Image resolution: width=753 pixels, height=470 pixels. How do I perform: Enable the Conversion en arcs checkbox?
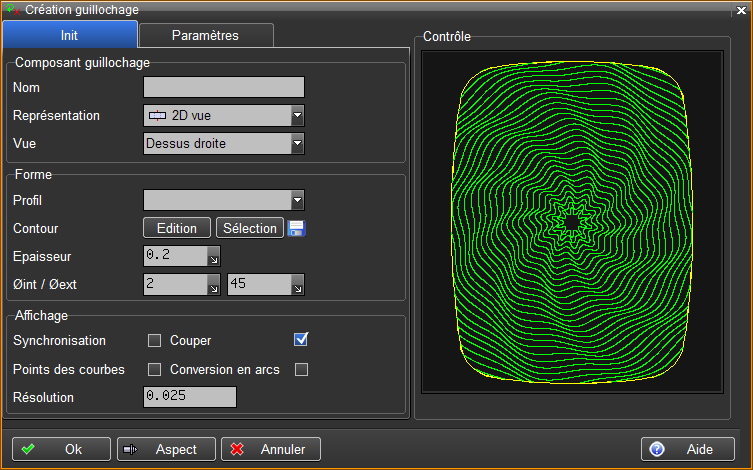(302, 370)
